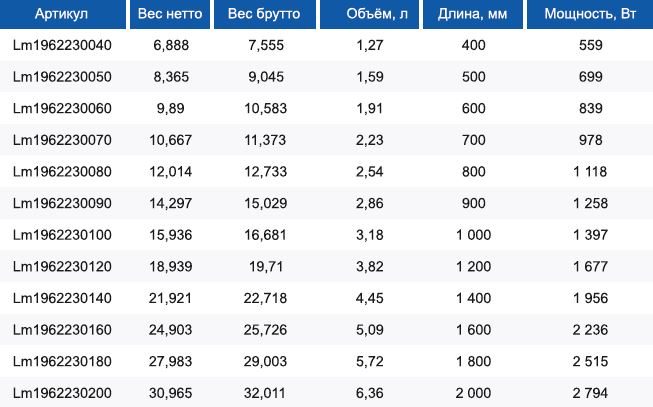
Task: Select gross weight value 15,029
Action: 266,203
